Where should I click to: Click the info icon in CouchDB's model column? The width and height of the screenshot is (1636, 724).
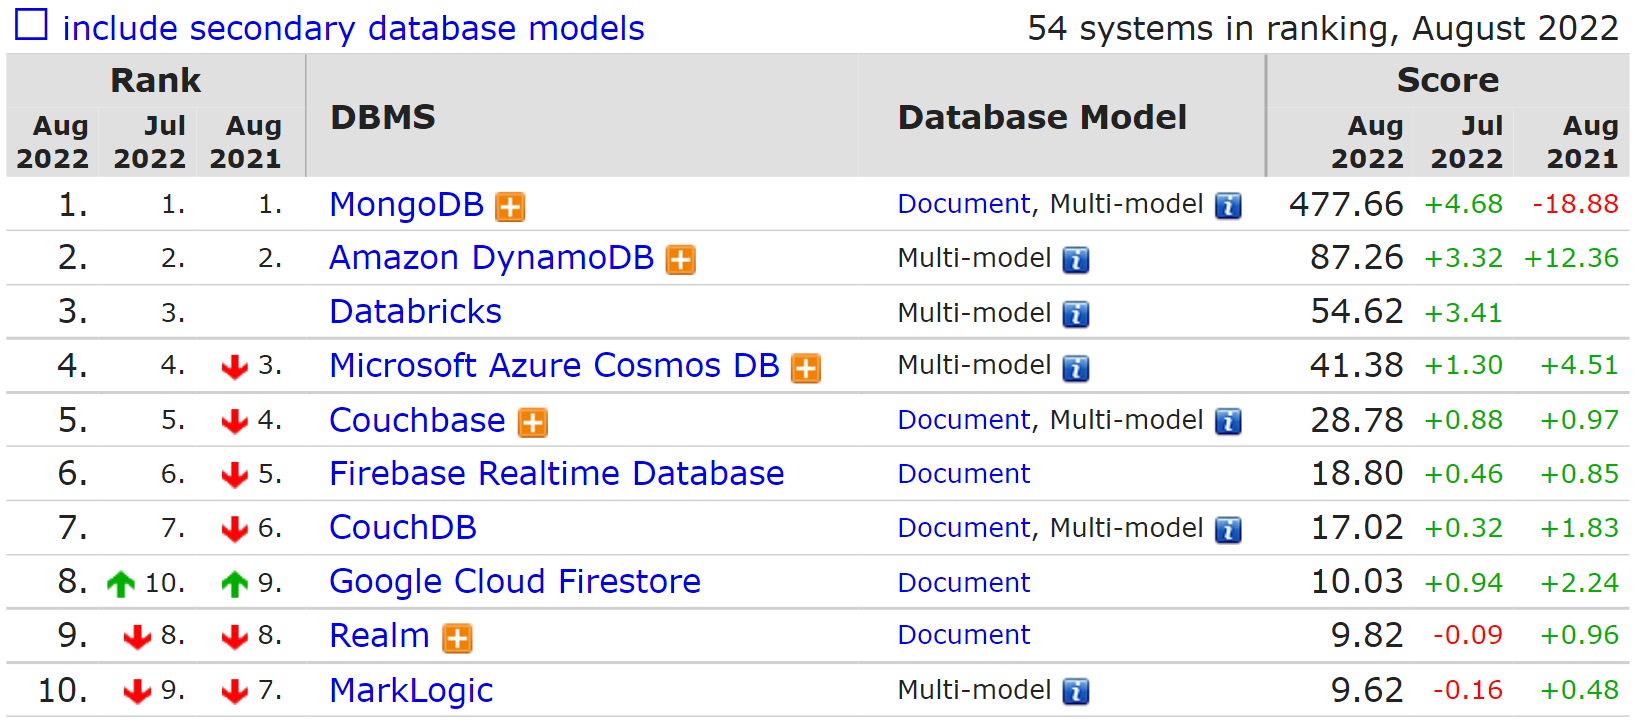point(1228,529)
